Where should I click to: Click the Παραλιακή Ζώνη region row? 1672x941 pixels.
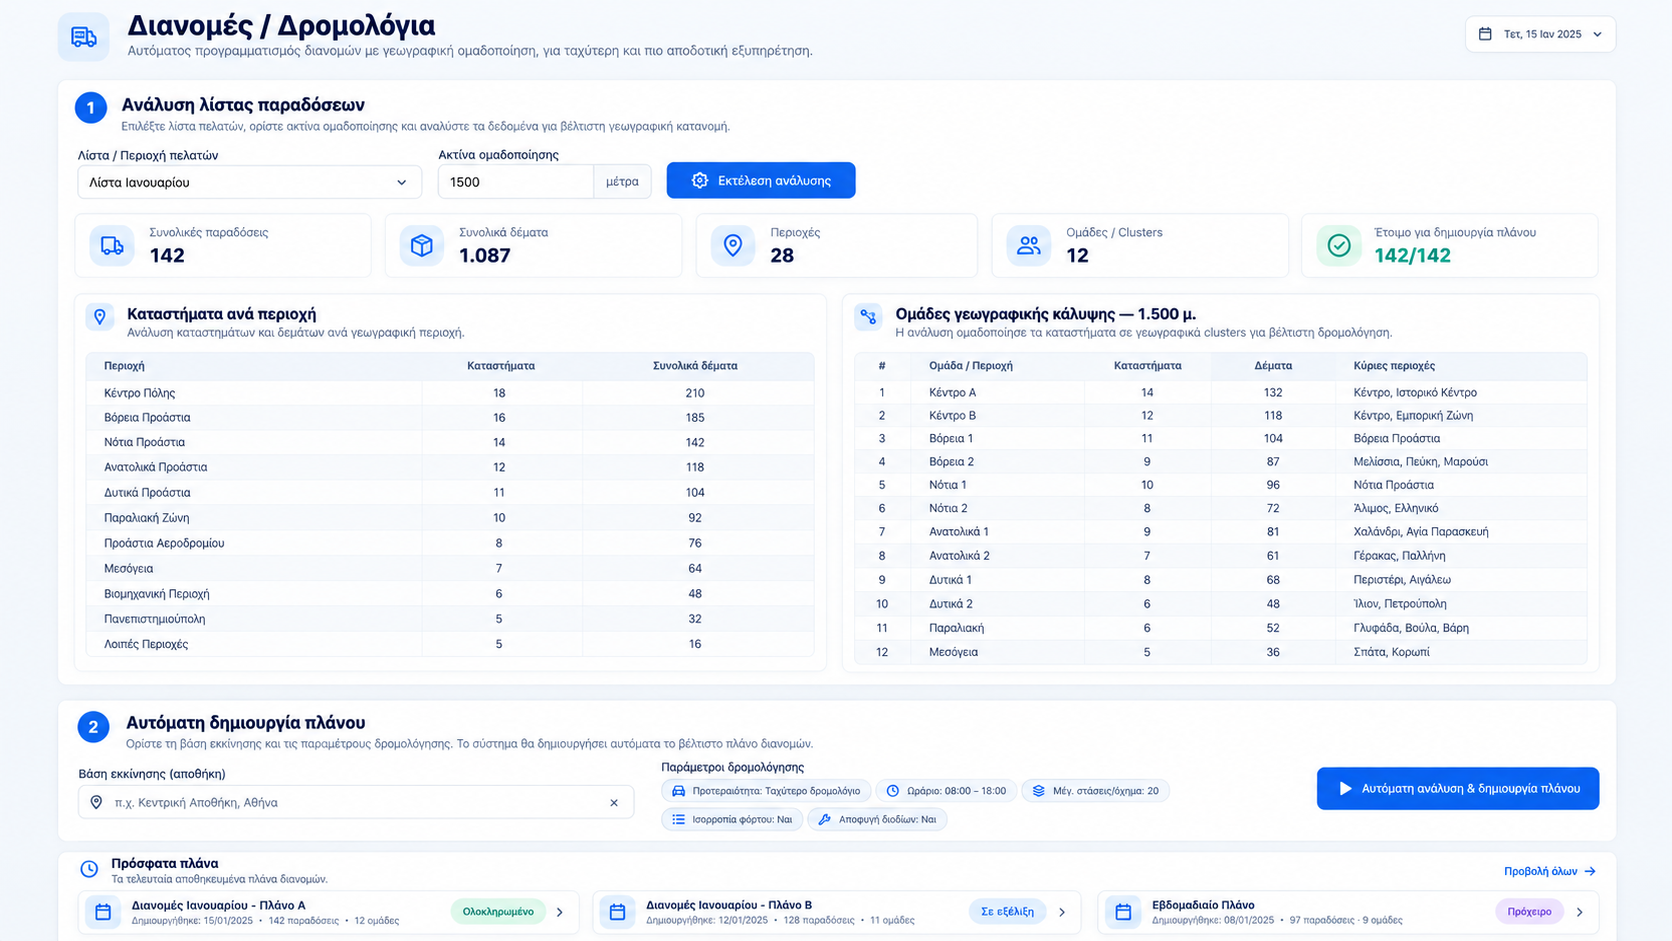(450, 518)
